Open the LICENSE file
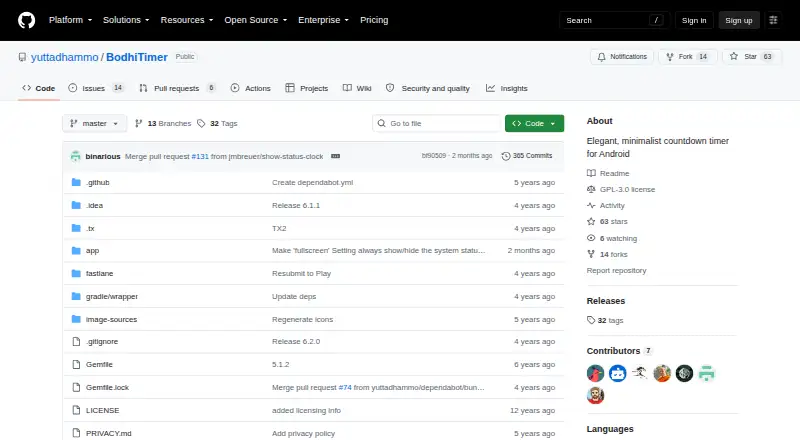The width and height of the screenshot is (800, 440). [x=103, y=410]
